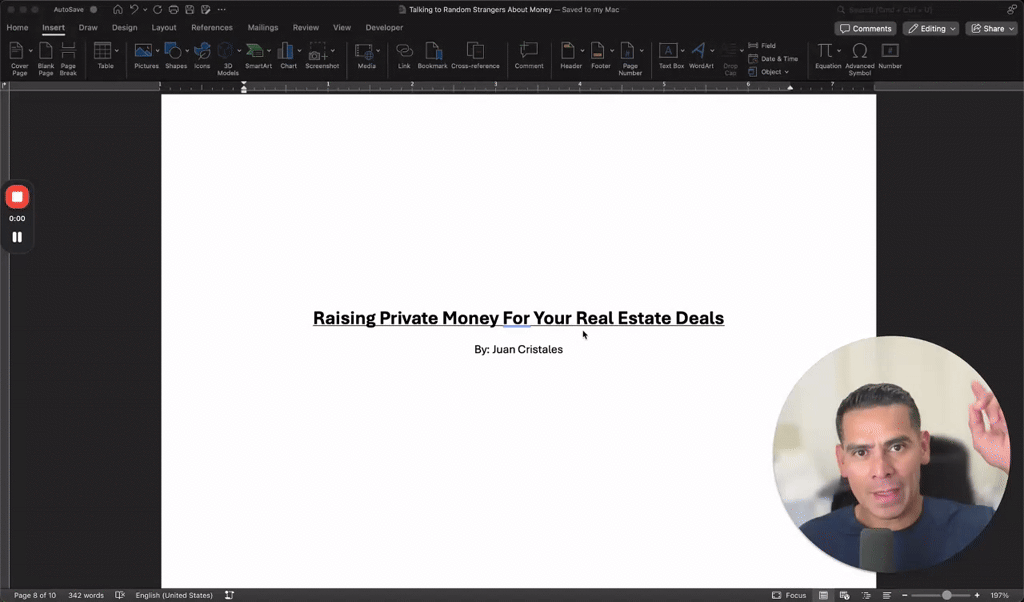Open the Layout tab
This screenshot has height=602, width=1024.
[164, 28]
